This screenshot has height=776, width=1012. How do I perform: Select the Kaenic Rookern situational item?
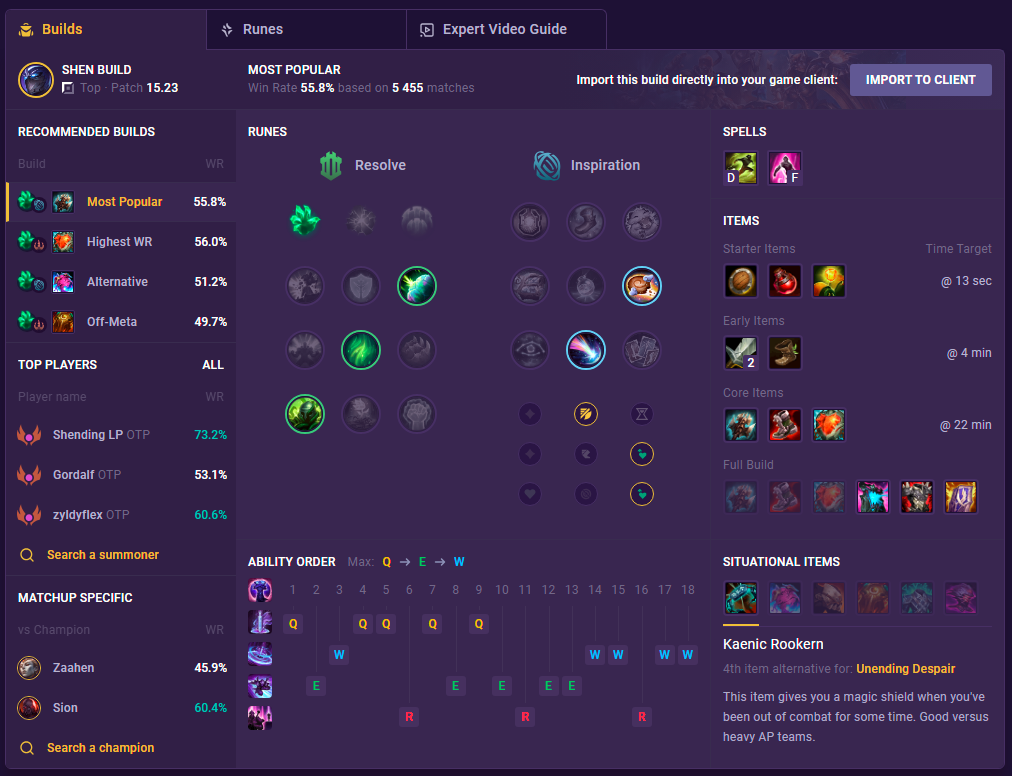click(x=741, y=597)
